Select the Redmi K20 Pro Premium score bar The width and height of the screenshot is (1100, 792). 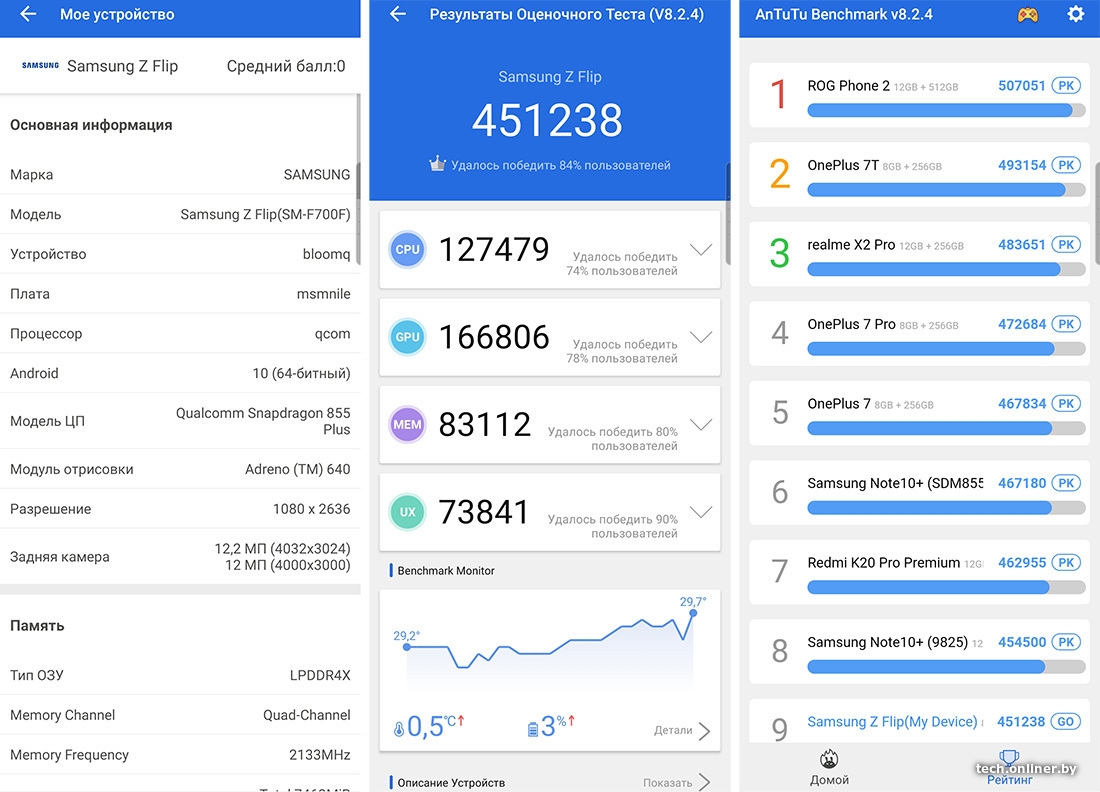[x=946, y=587]
